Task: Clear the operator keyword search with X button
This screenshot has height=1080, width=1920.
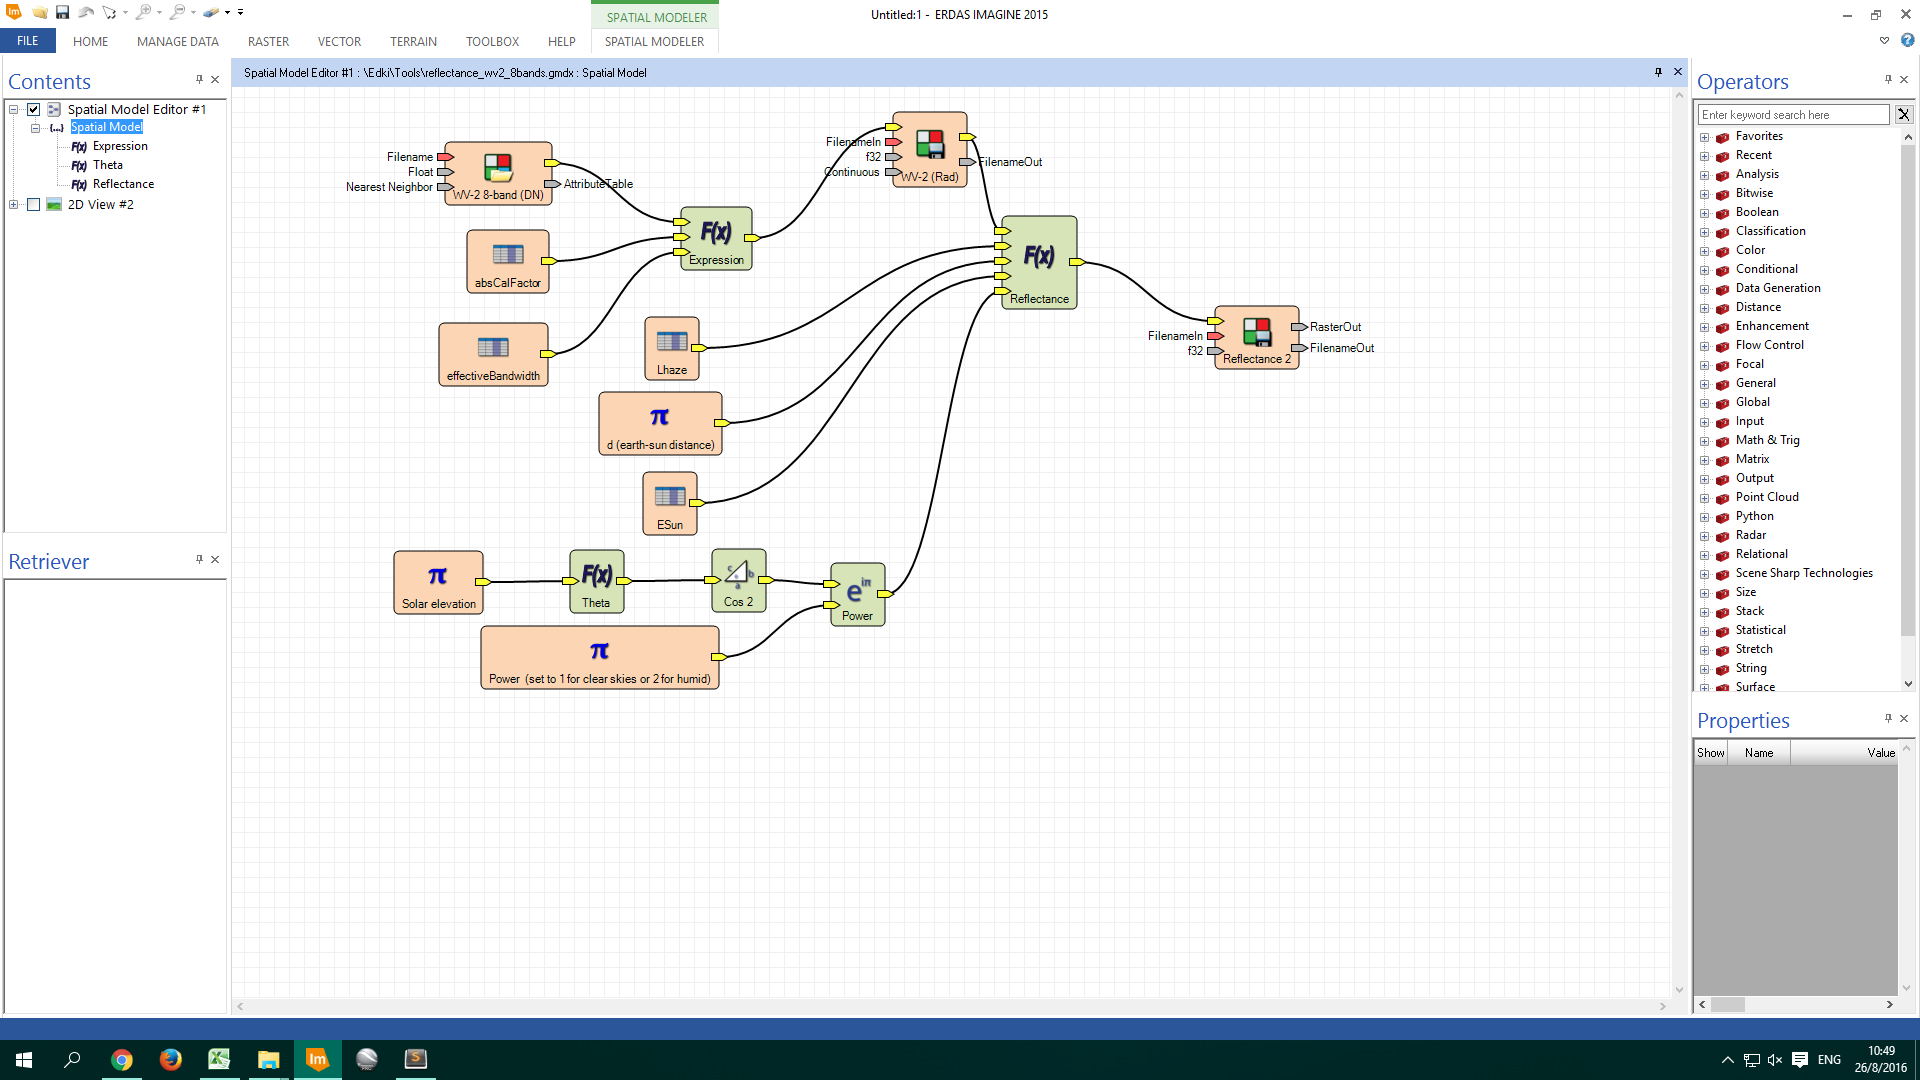Action: pyautogui.click(x=1903, y=115)
